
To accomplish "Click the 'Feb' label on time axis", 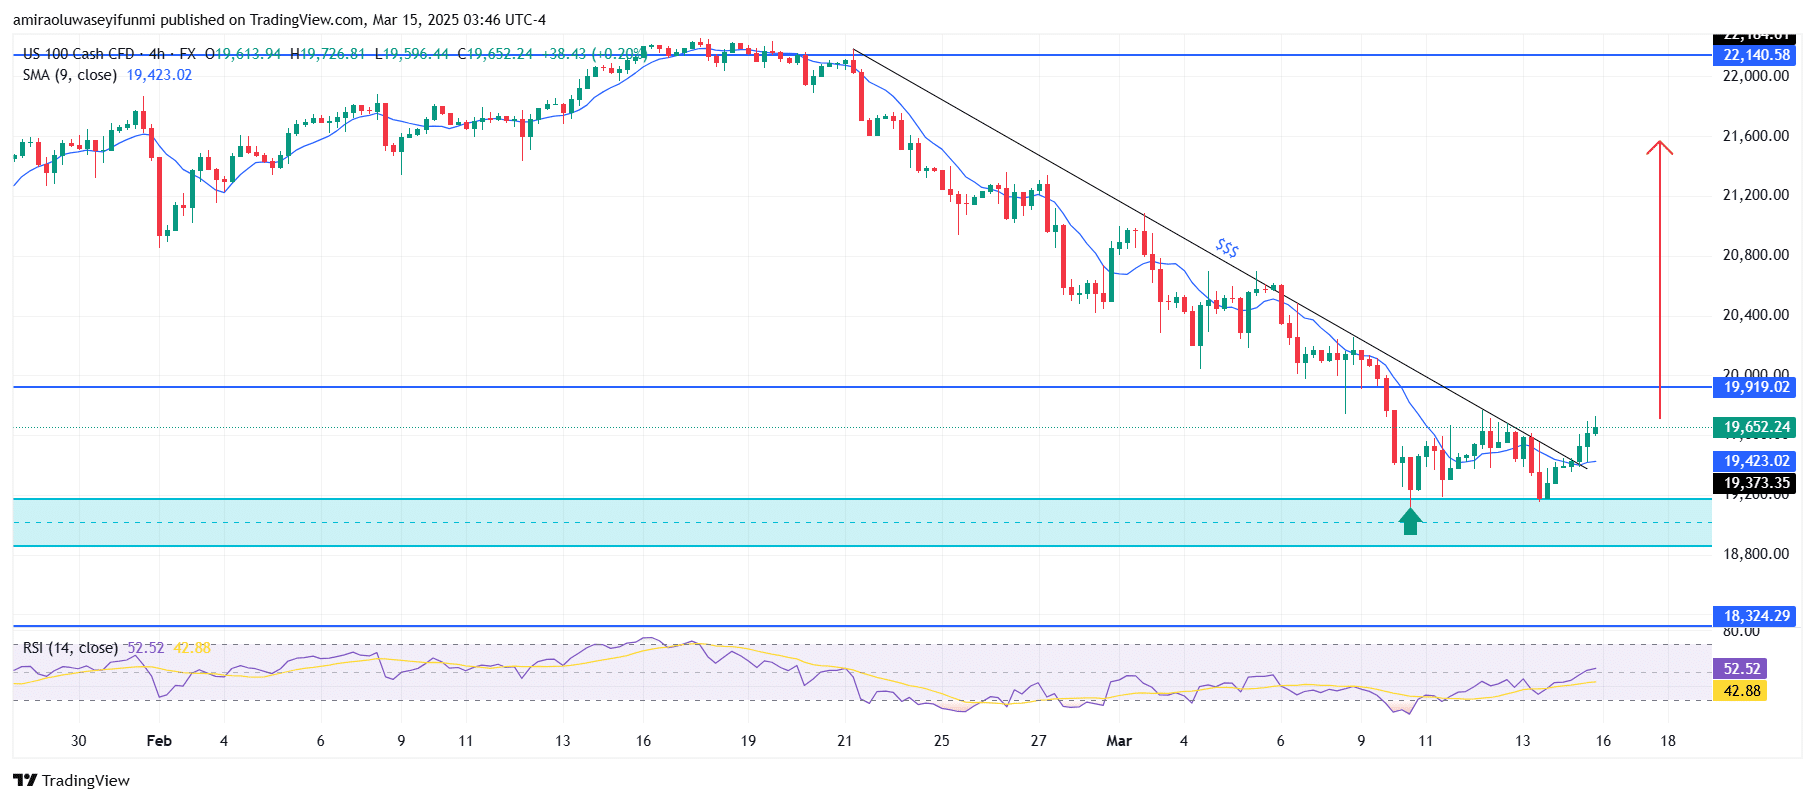I will click(159, 741).
